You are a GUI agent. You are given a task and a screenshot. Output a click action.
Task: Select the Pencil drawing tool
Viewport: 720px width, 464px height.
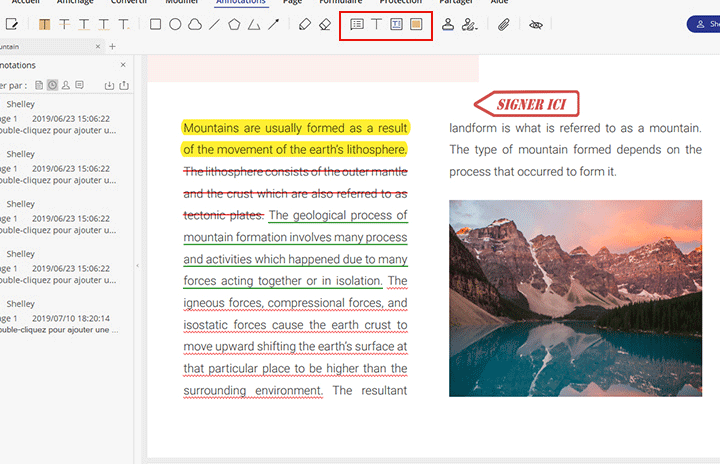(x=305, y=24)
